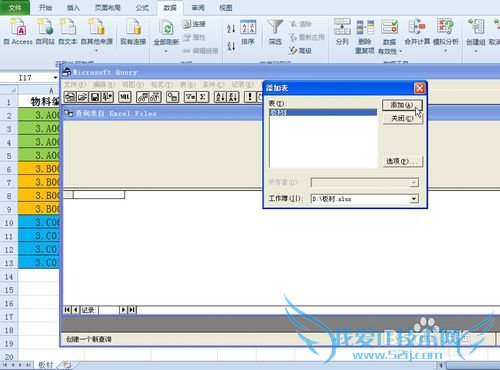Open the Table (表) menu in Microsoft Query
Screen dimensions: 500x370
tap(188, 85)
